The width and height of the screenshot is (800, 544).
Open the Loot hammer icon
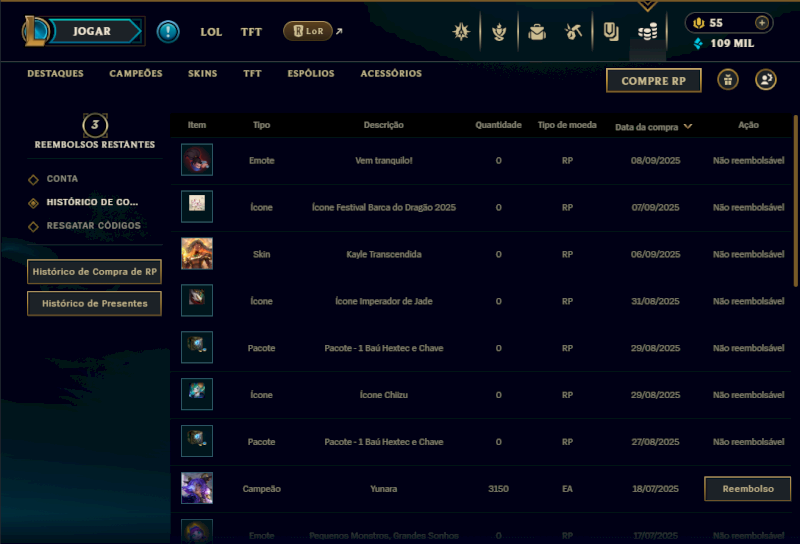573,32
